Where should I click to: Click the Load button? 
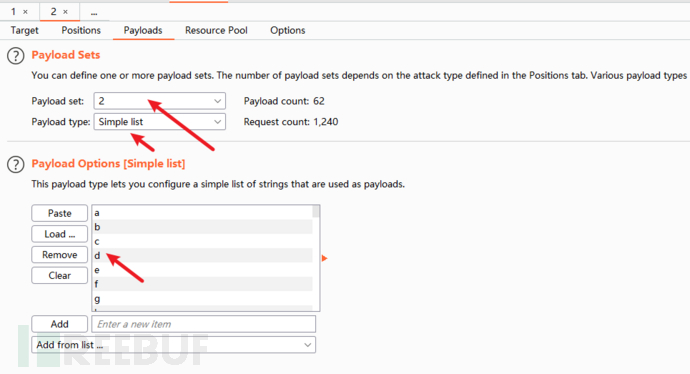pos(59,234)
